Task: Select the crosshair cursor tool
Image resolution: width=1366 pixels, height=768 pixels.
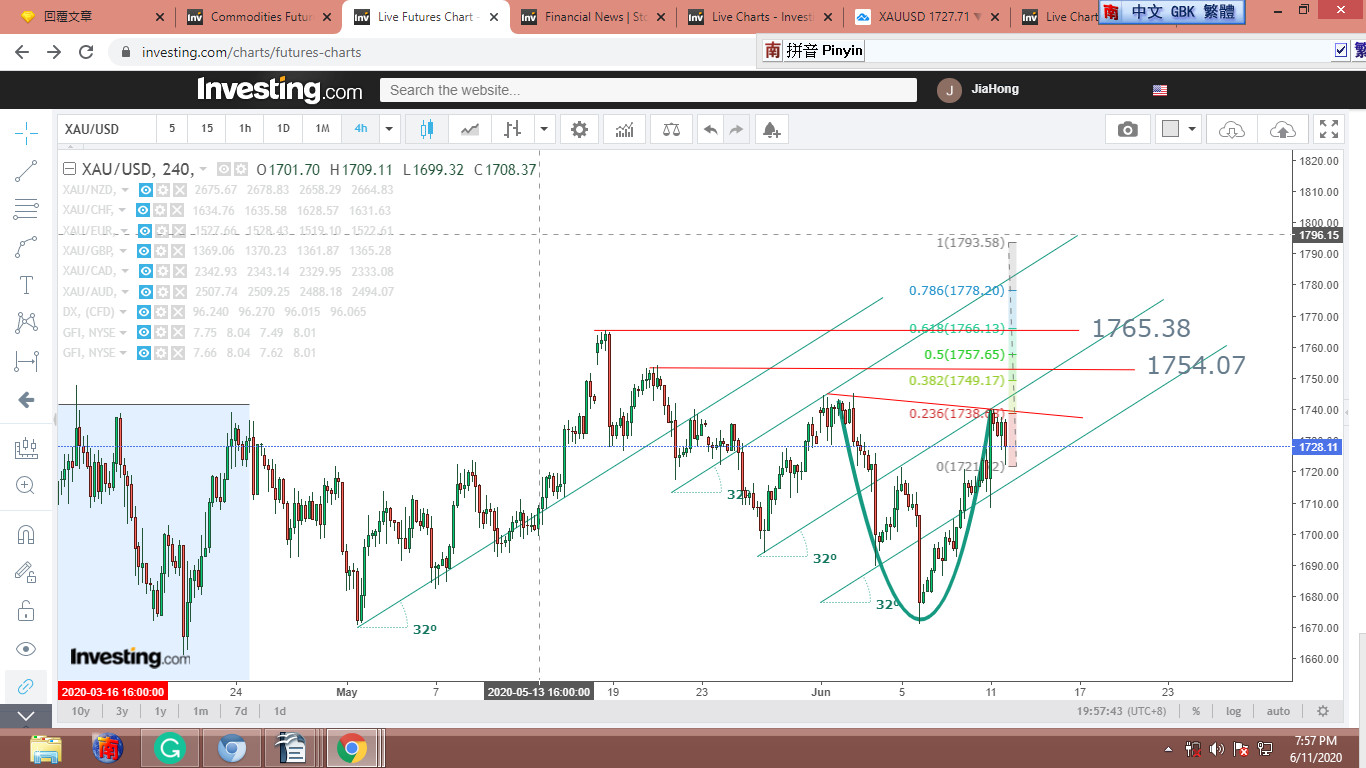Action: [26, 131]
